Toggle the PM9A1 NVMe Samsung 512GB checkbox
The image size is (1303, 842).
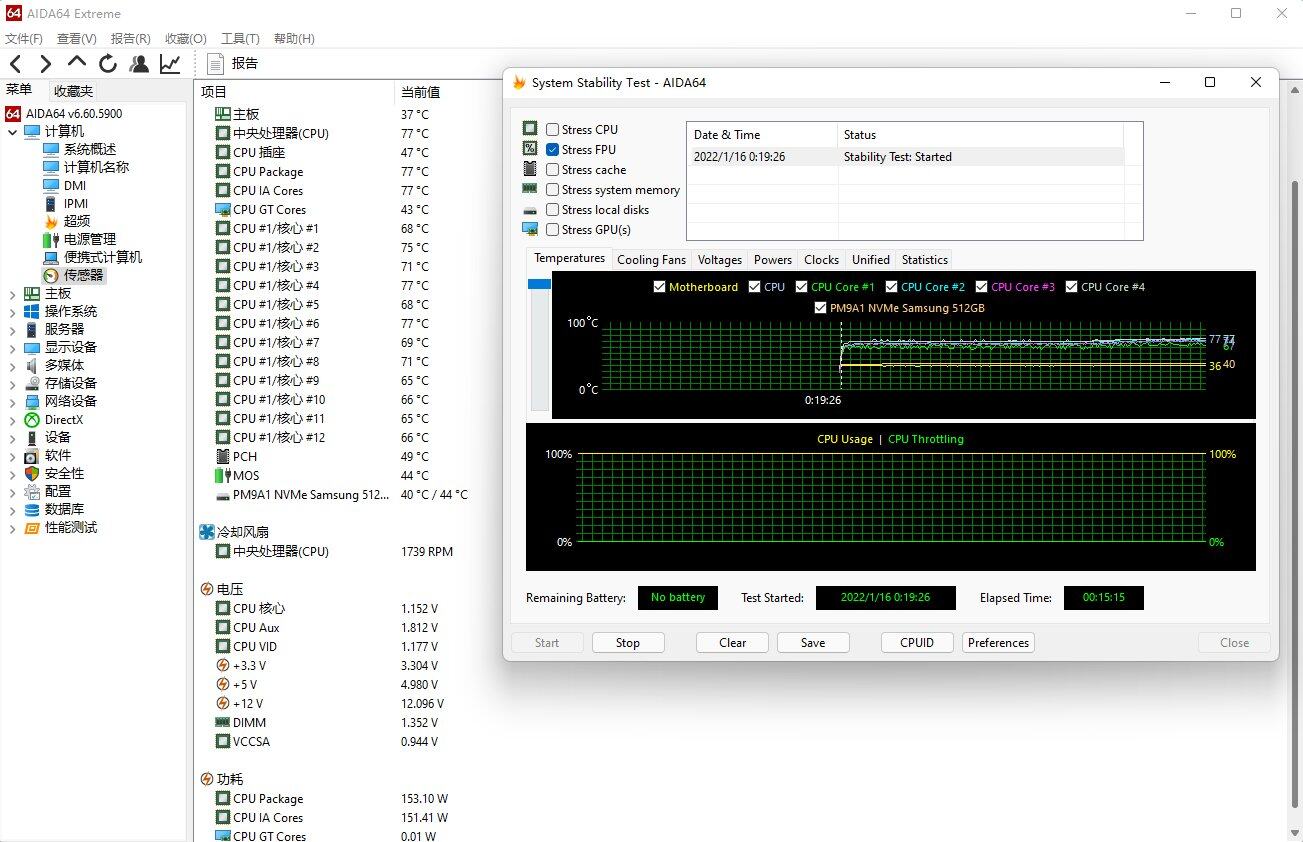820,308
